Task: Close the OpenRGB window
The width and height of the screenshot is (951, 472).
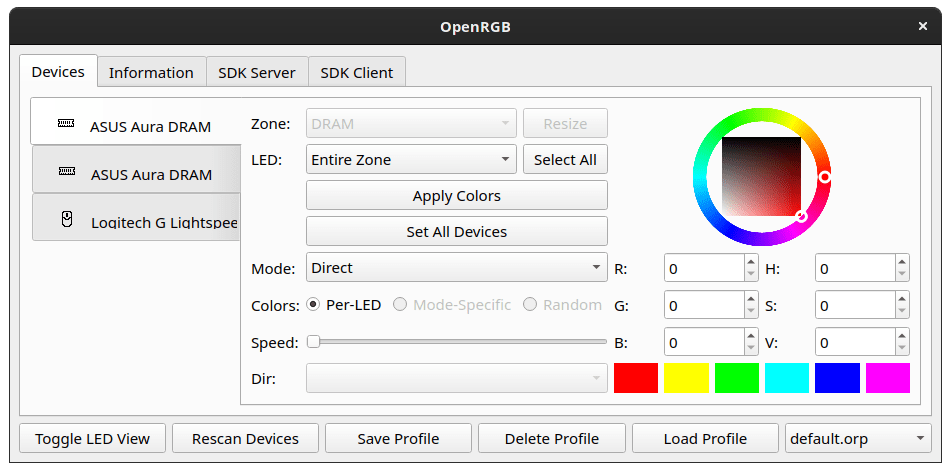Action: point(922,26)
